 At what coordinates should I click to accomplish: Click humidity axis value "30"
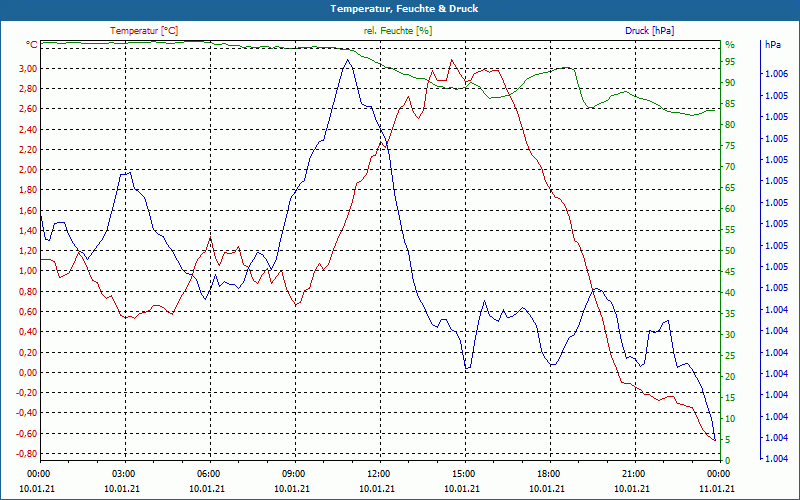pyautogui.click(x=730, y=335)
